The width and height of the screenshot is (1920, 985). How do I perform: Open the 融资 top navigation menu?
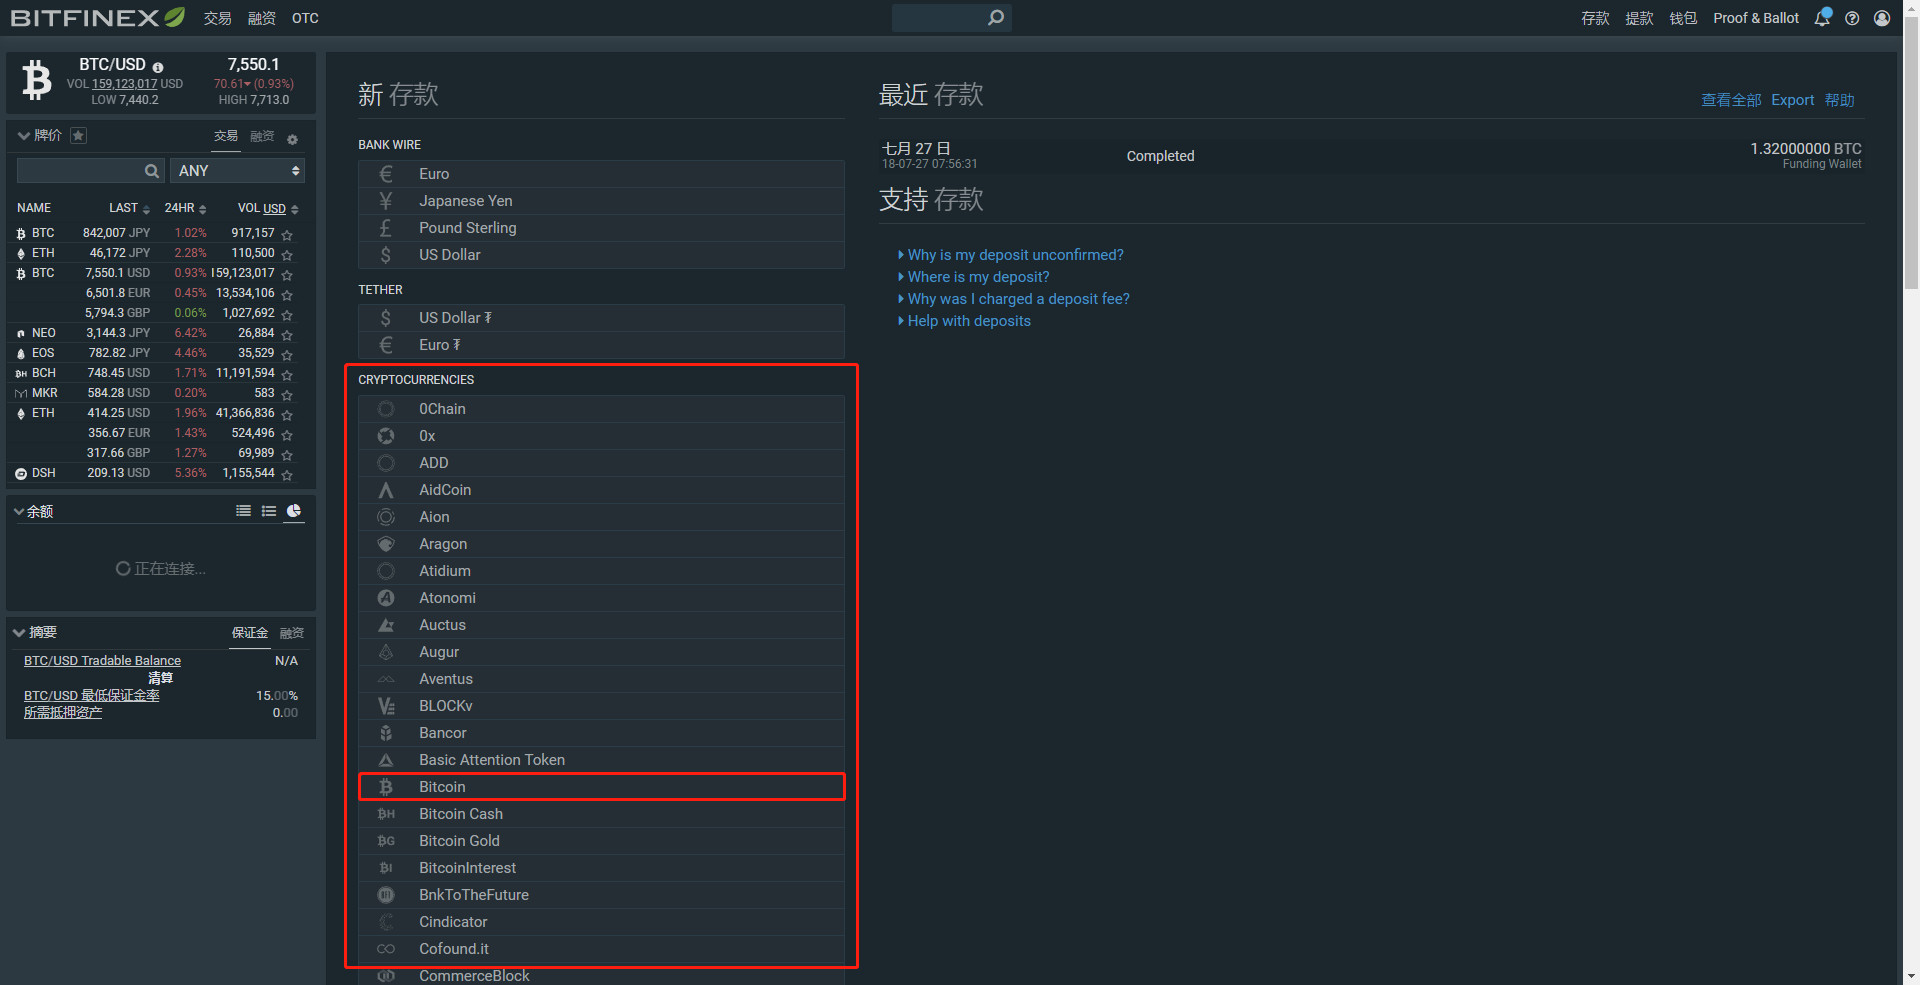point(261,18)
